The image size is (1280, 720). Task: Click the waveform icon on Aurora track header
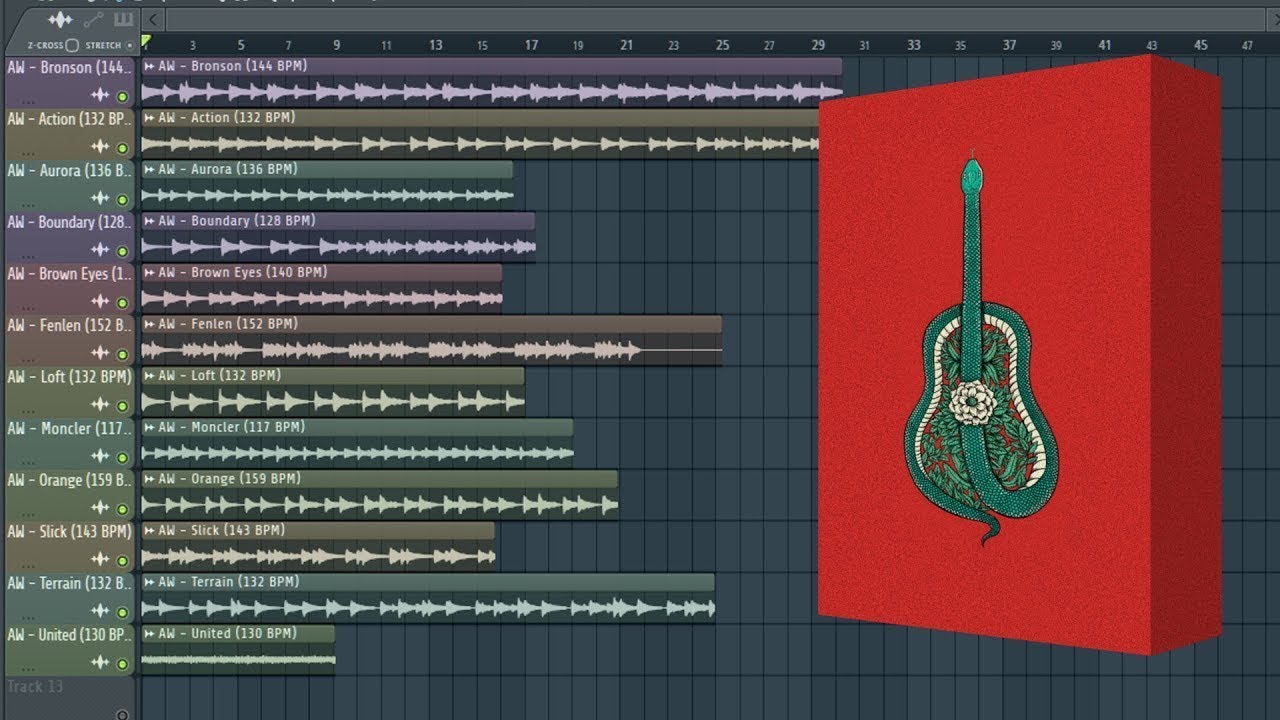pyautogui.click(x=100, y=199)
